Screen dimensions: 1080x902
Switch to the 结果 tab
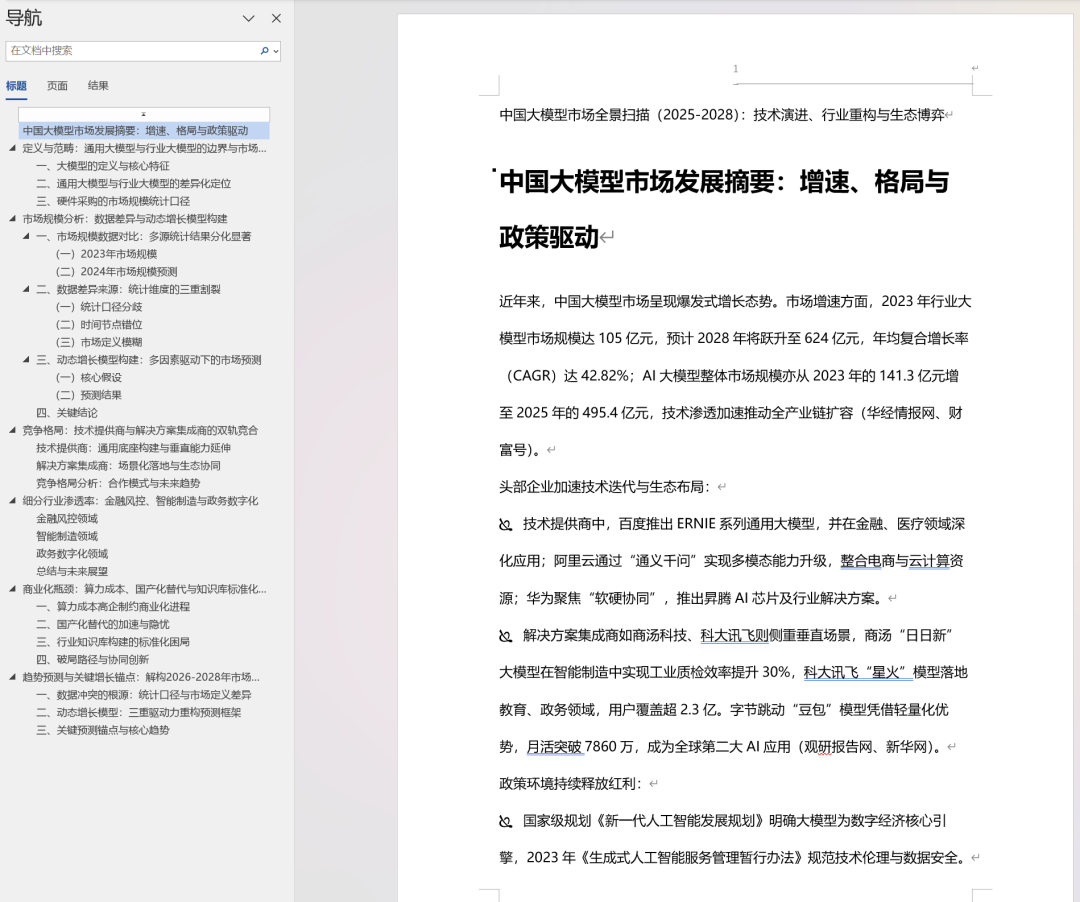pos(97,86)
